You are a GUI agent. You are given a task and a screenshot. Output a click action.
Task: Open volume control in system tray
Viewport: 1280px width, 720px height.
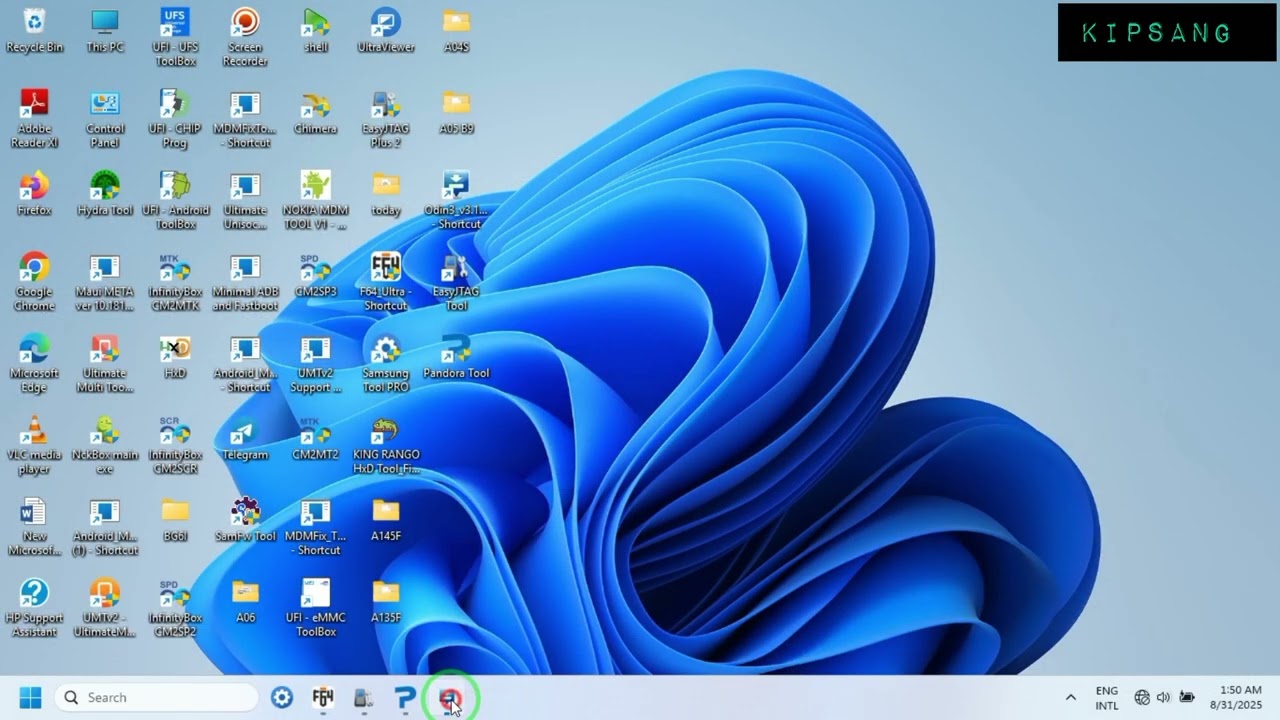point(1163,698)
